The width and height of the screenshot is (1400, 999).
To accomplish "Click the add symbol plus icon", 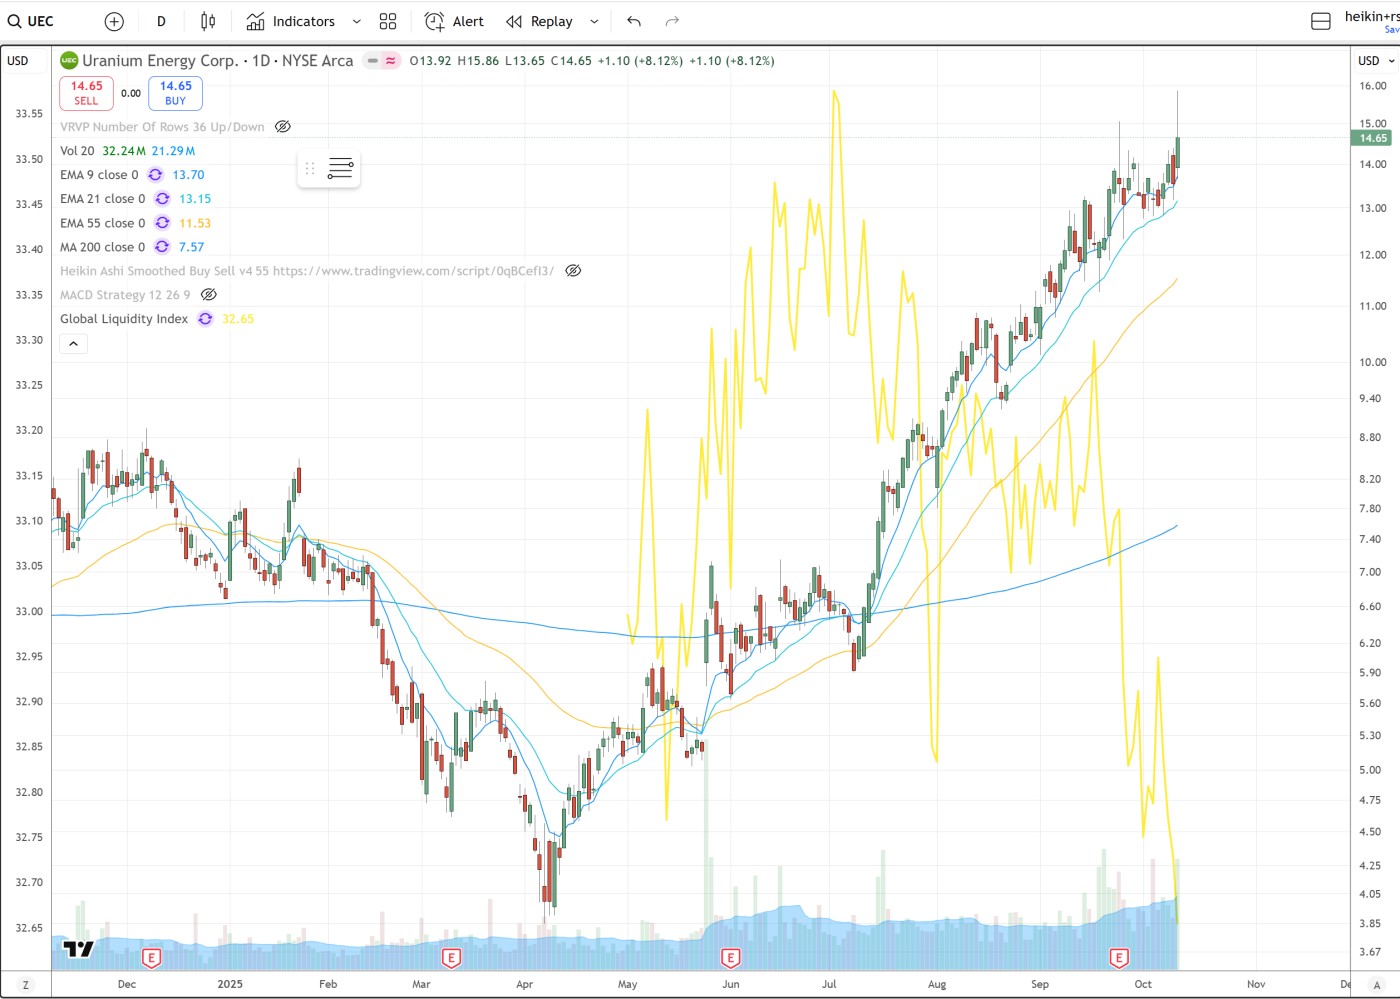I will pyautogui.click(x=114, y=21).
